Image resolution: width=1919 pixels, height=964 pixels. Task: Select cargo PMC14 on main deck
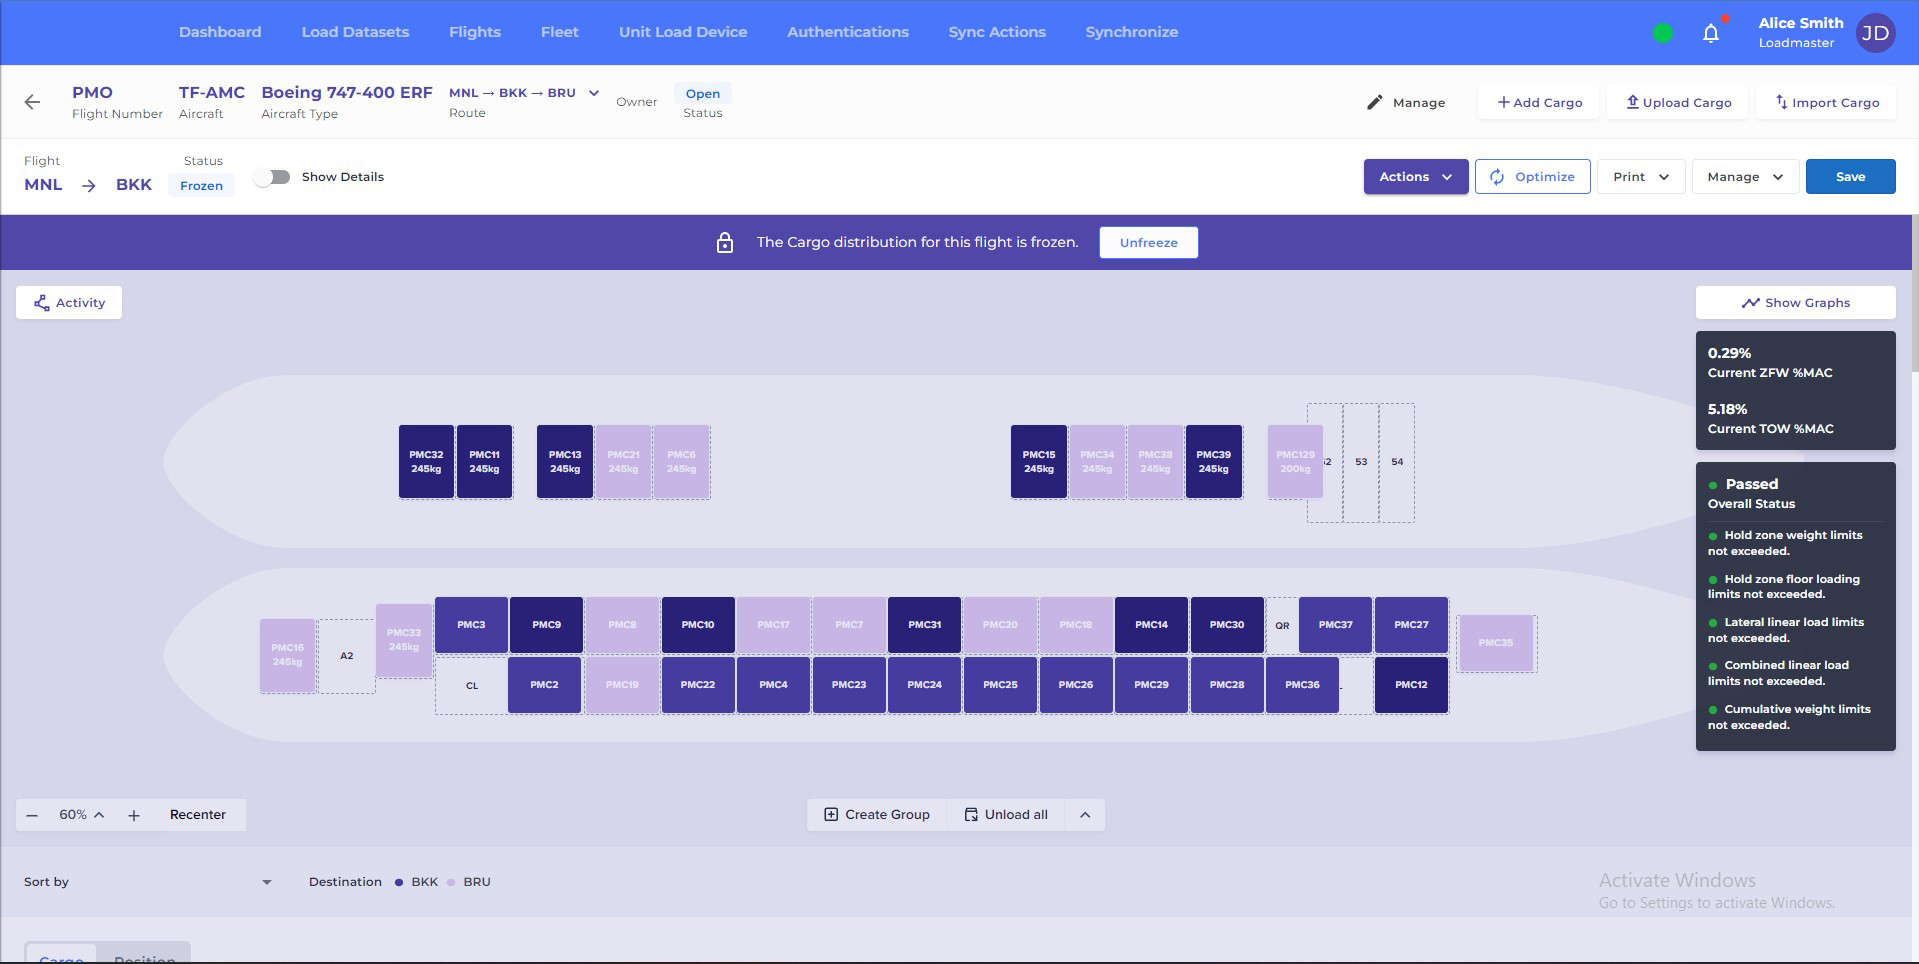pos(1151,625)
